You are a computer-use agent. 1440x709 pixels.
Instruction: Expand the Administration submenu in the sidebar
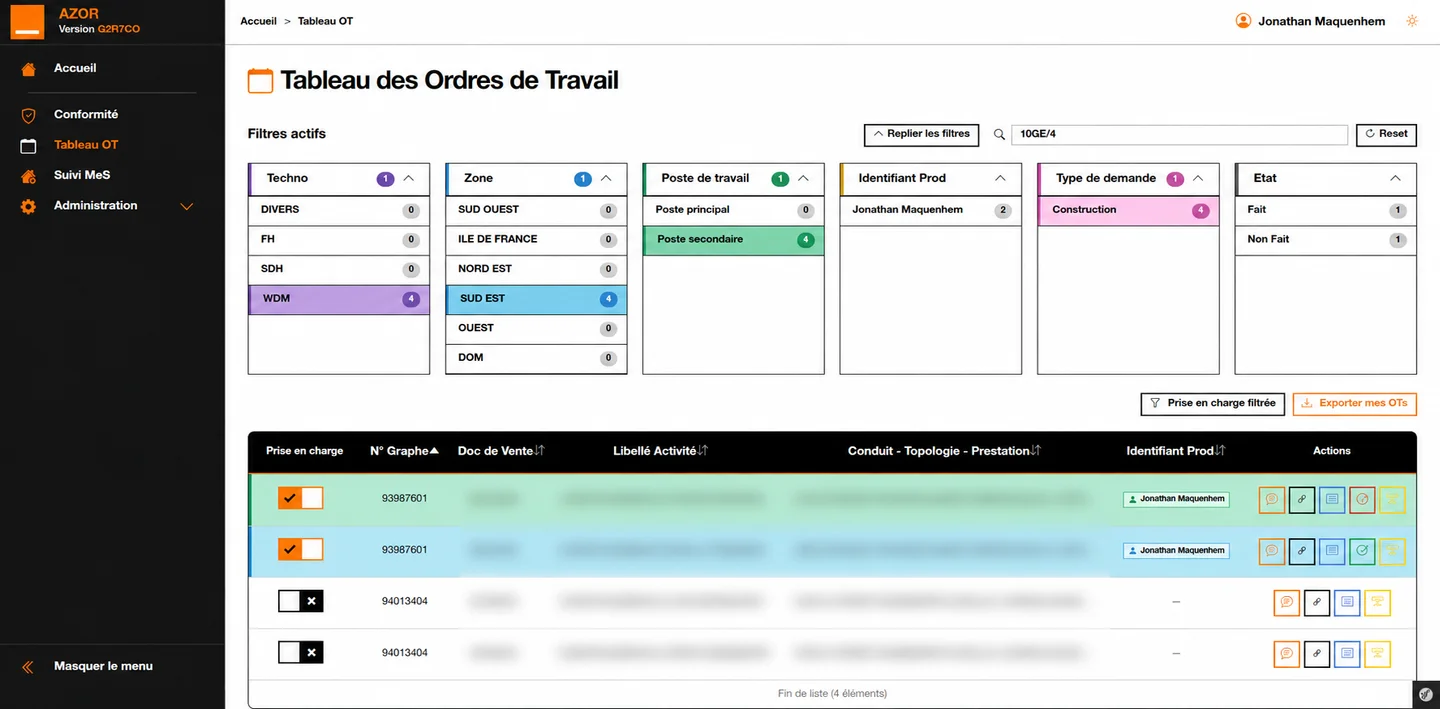pyautogui.click(x=186, y=206)
